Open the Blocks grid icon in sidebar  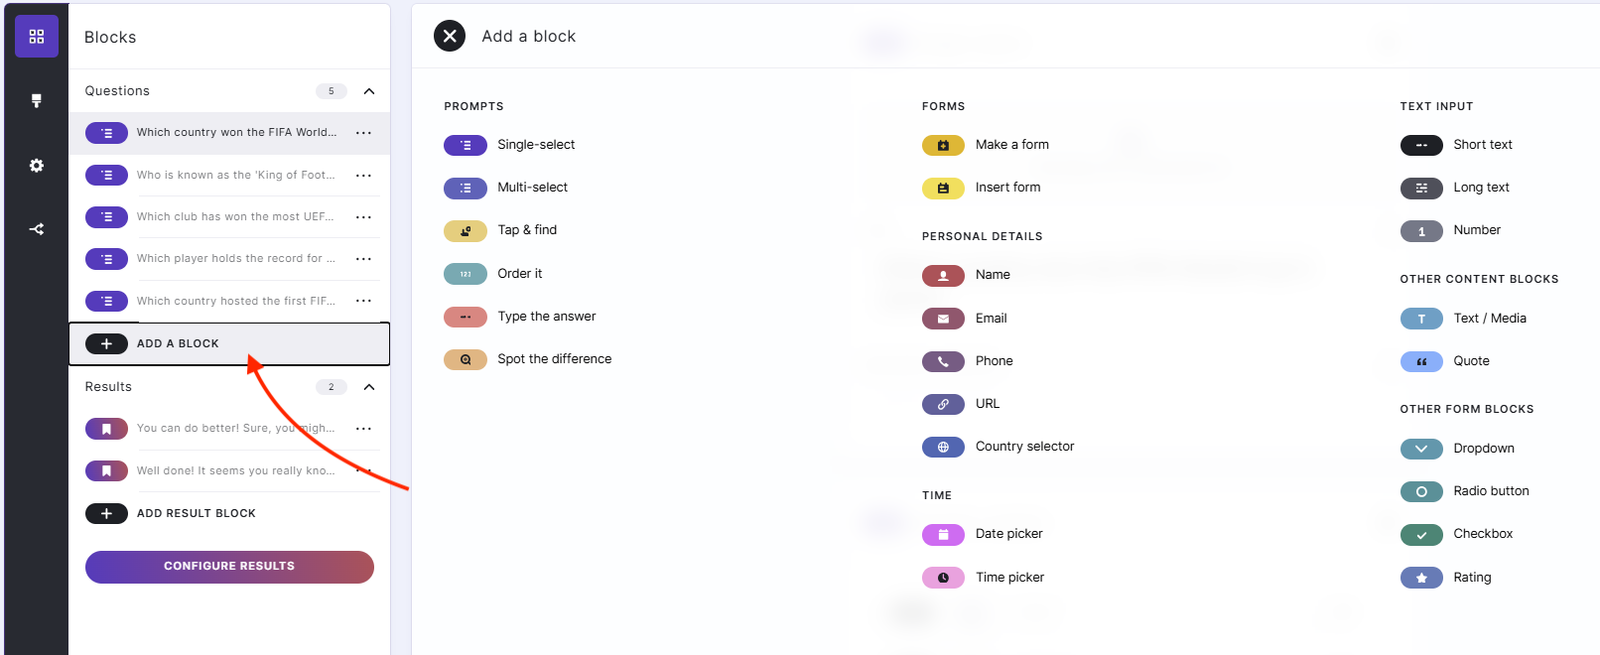(x=36, y=37)
